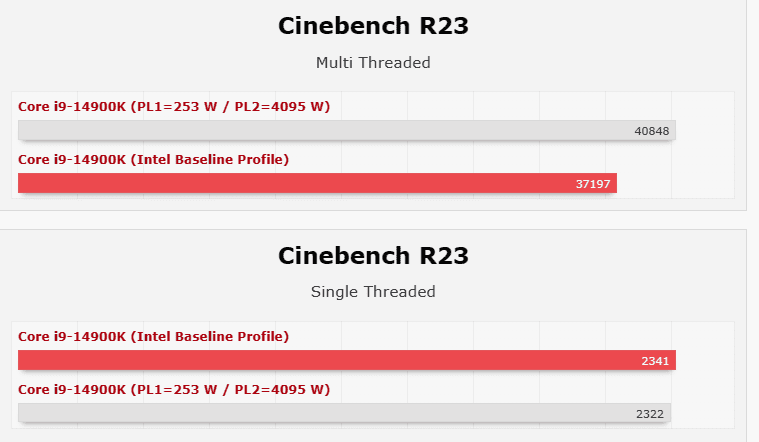Open PL1=253 W label in Single Threaded chart
759x442 pixels.
click(174, 389)
